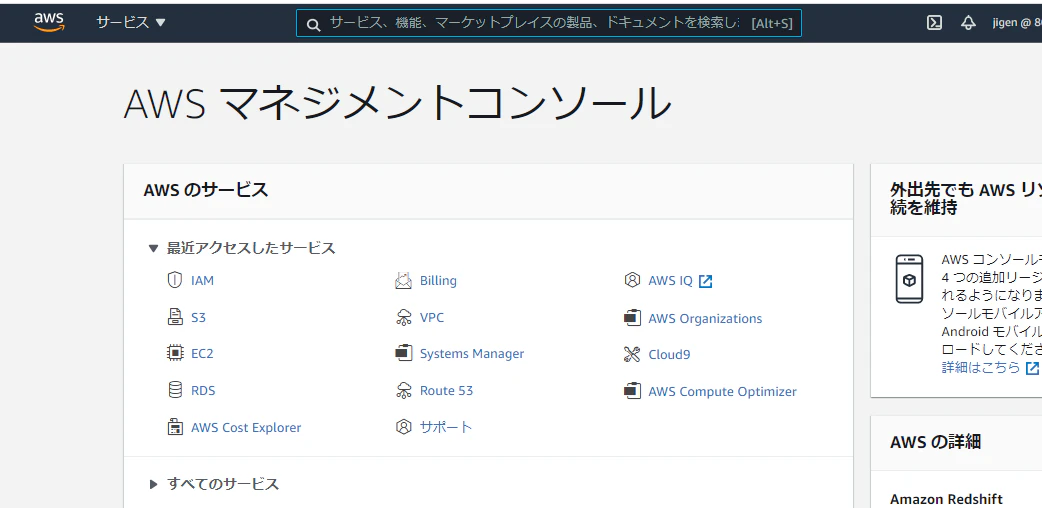Screen dimensions: 1042x508
Task: Click the AWS のサービス panel heading
Action: [206, 190]
